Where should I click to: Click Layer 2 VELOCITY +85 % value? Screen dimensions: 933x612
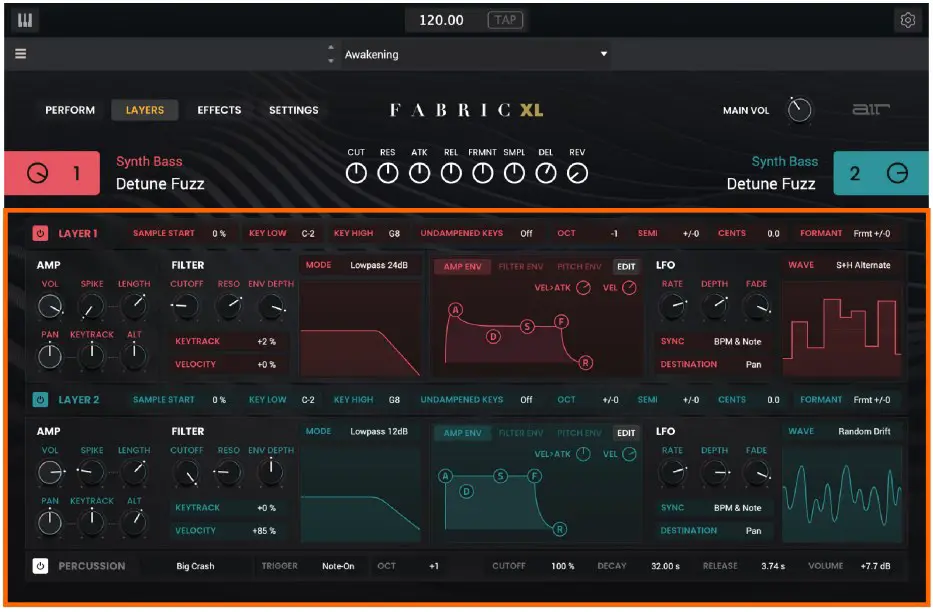(266, 531)
